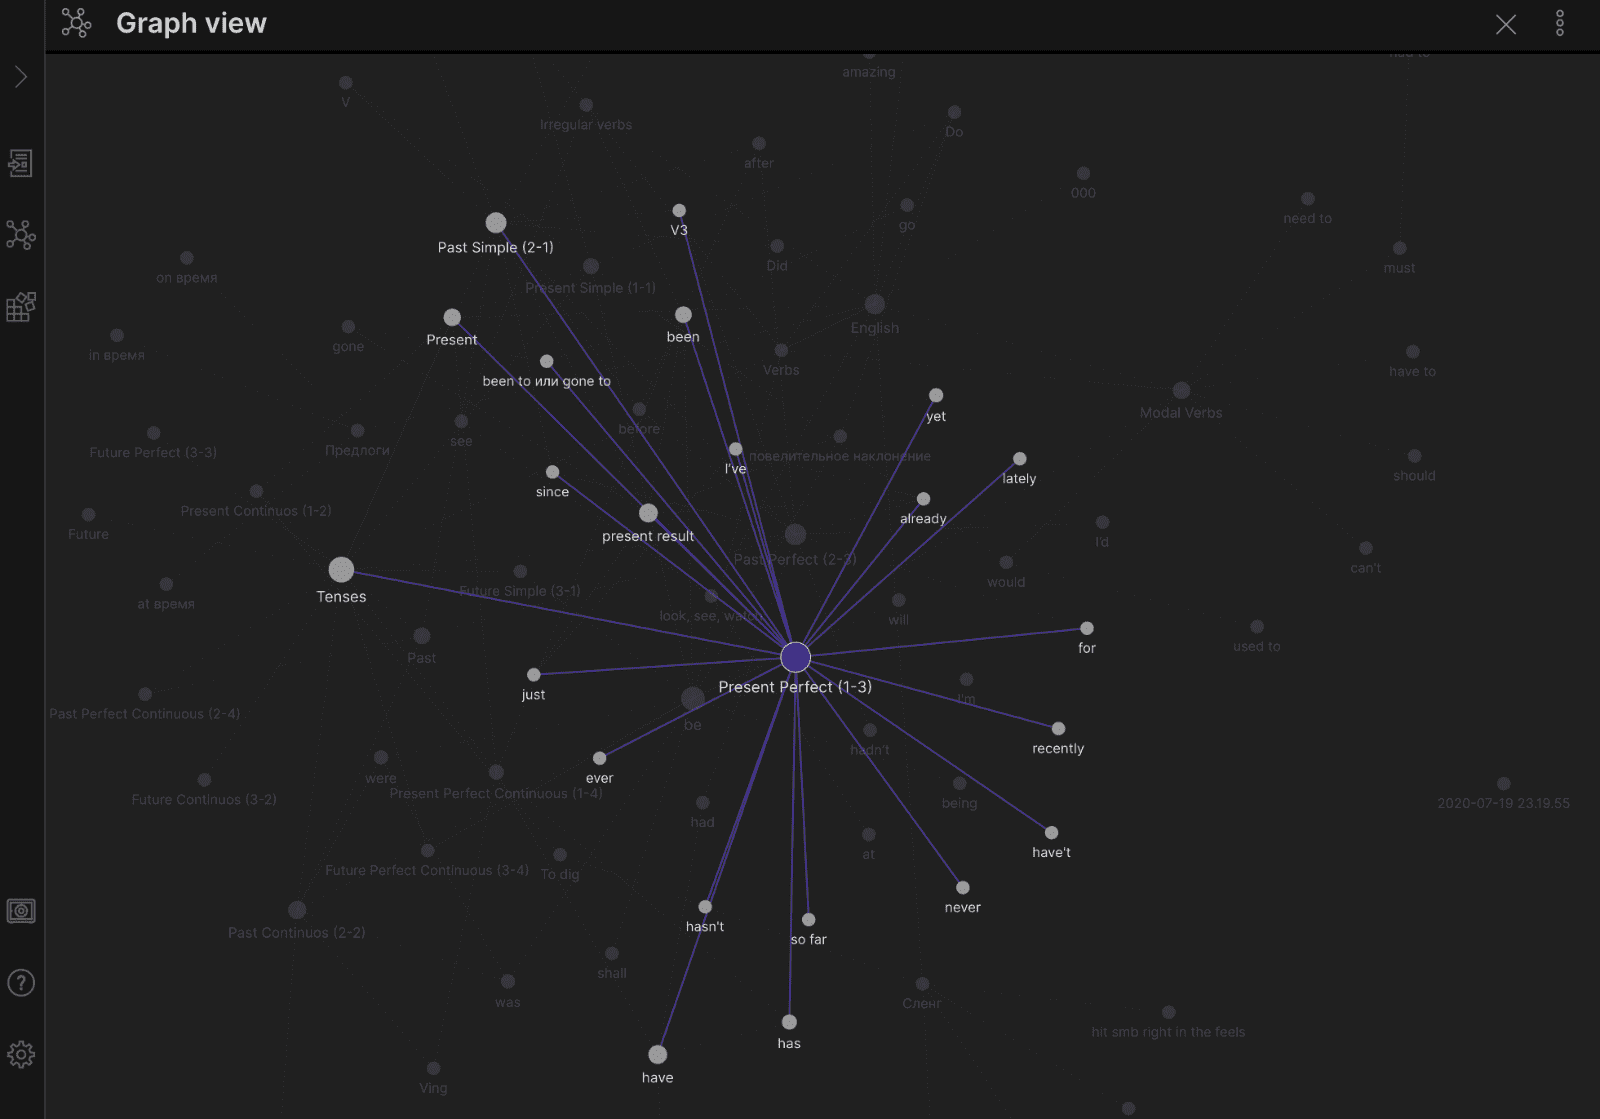Click the dimmed Present Continuos (1-2) node
This screenshot has height=1119, width=1600.
pyautogui.click(x=256, y=491)
